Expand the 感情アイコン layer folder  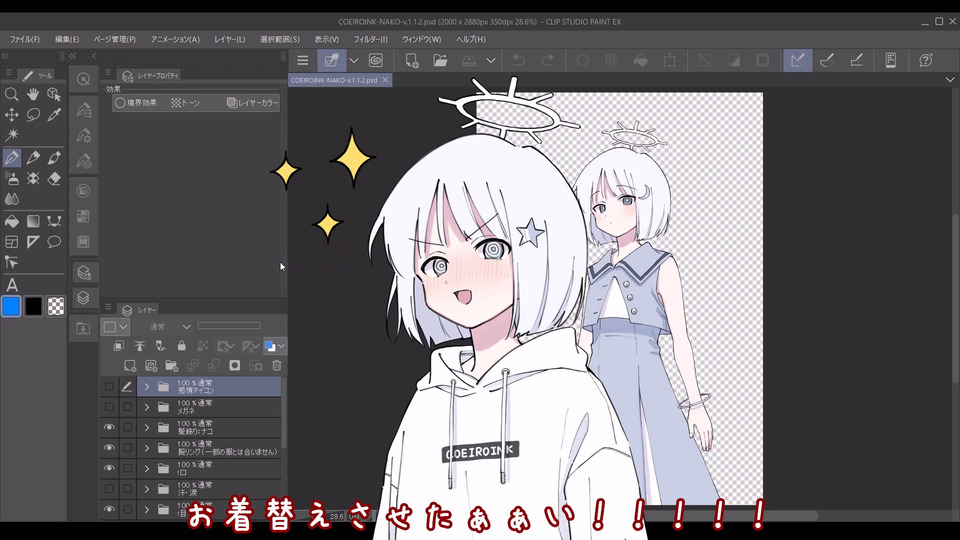(146, 386)
